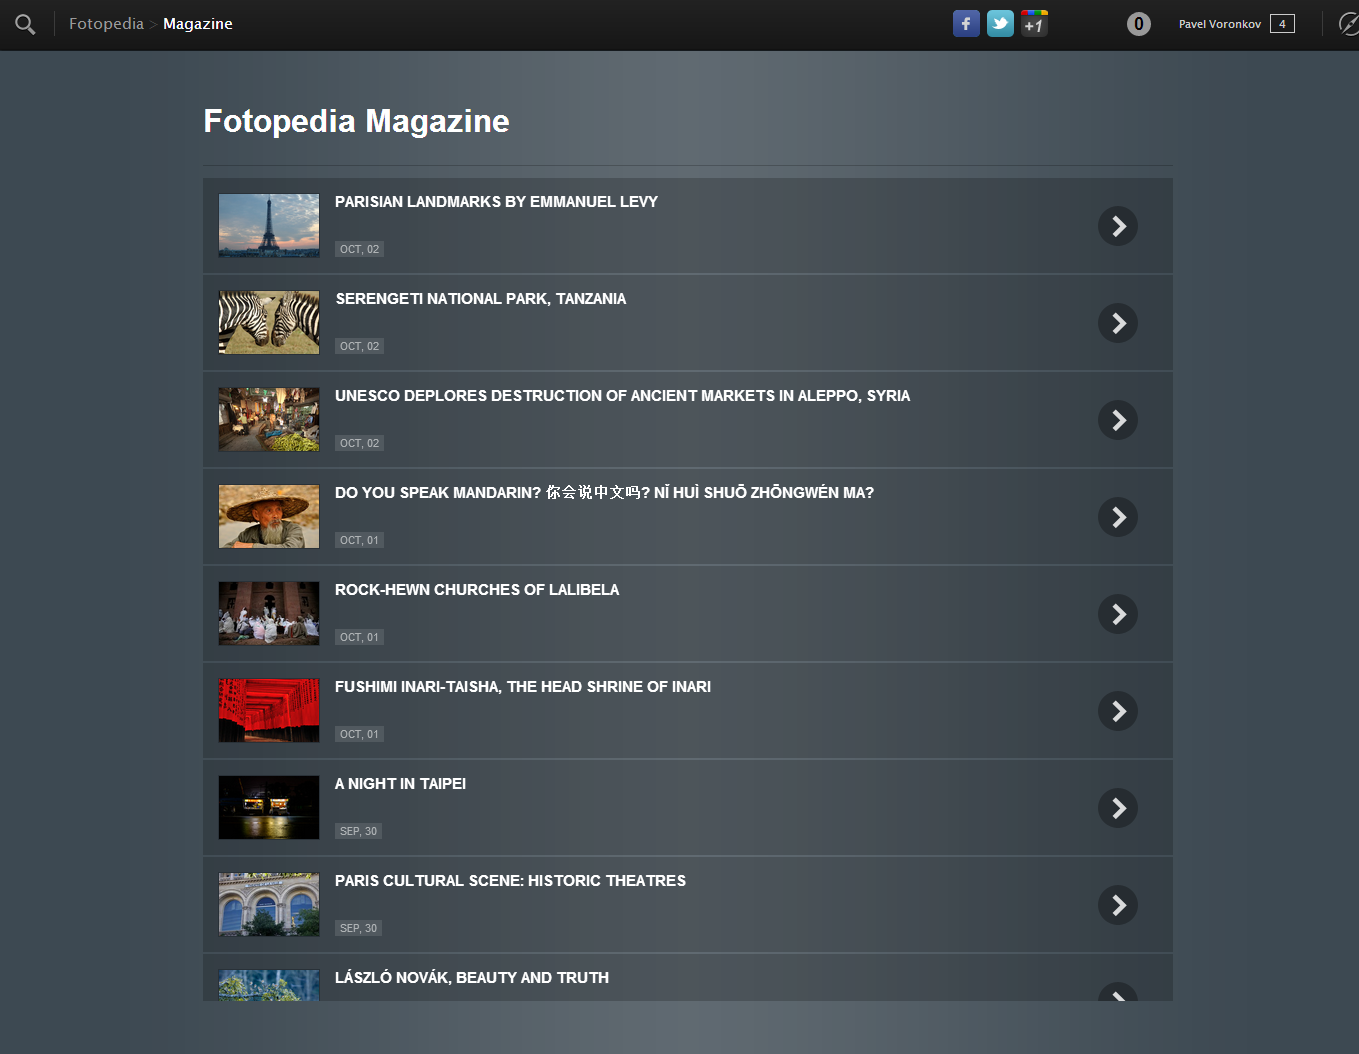
Task: Click the search magnifier icon
Action: coord(25,24)
